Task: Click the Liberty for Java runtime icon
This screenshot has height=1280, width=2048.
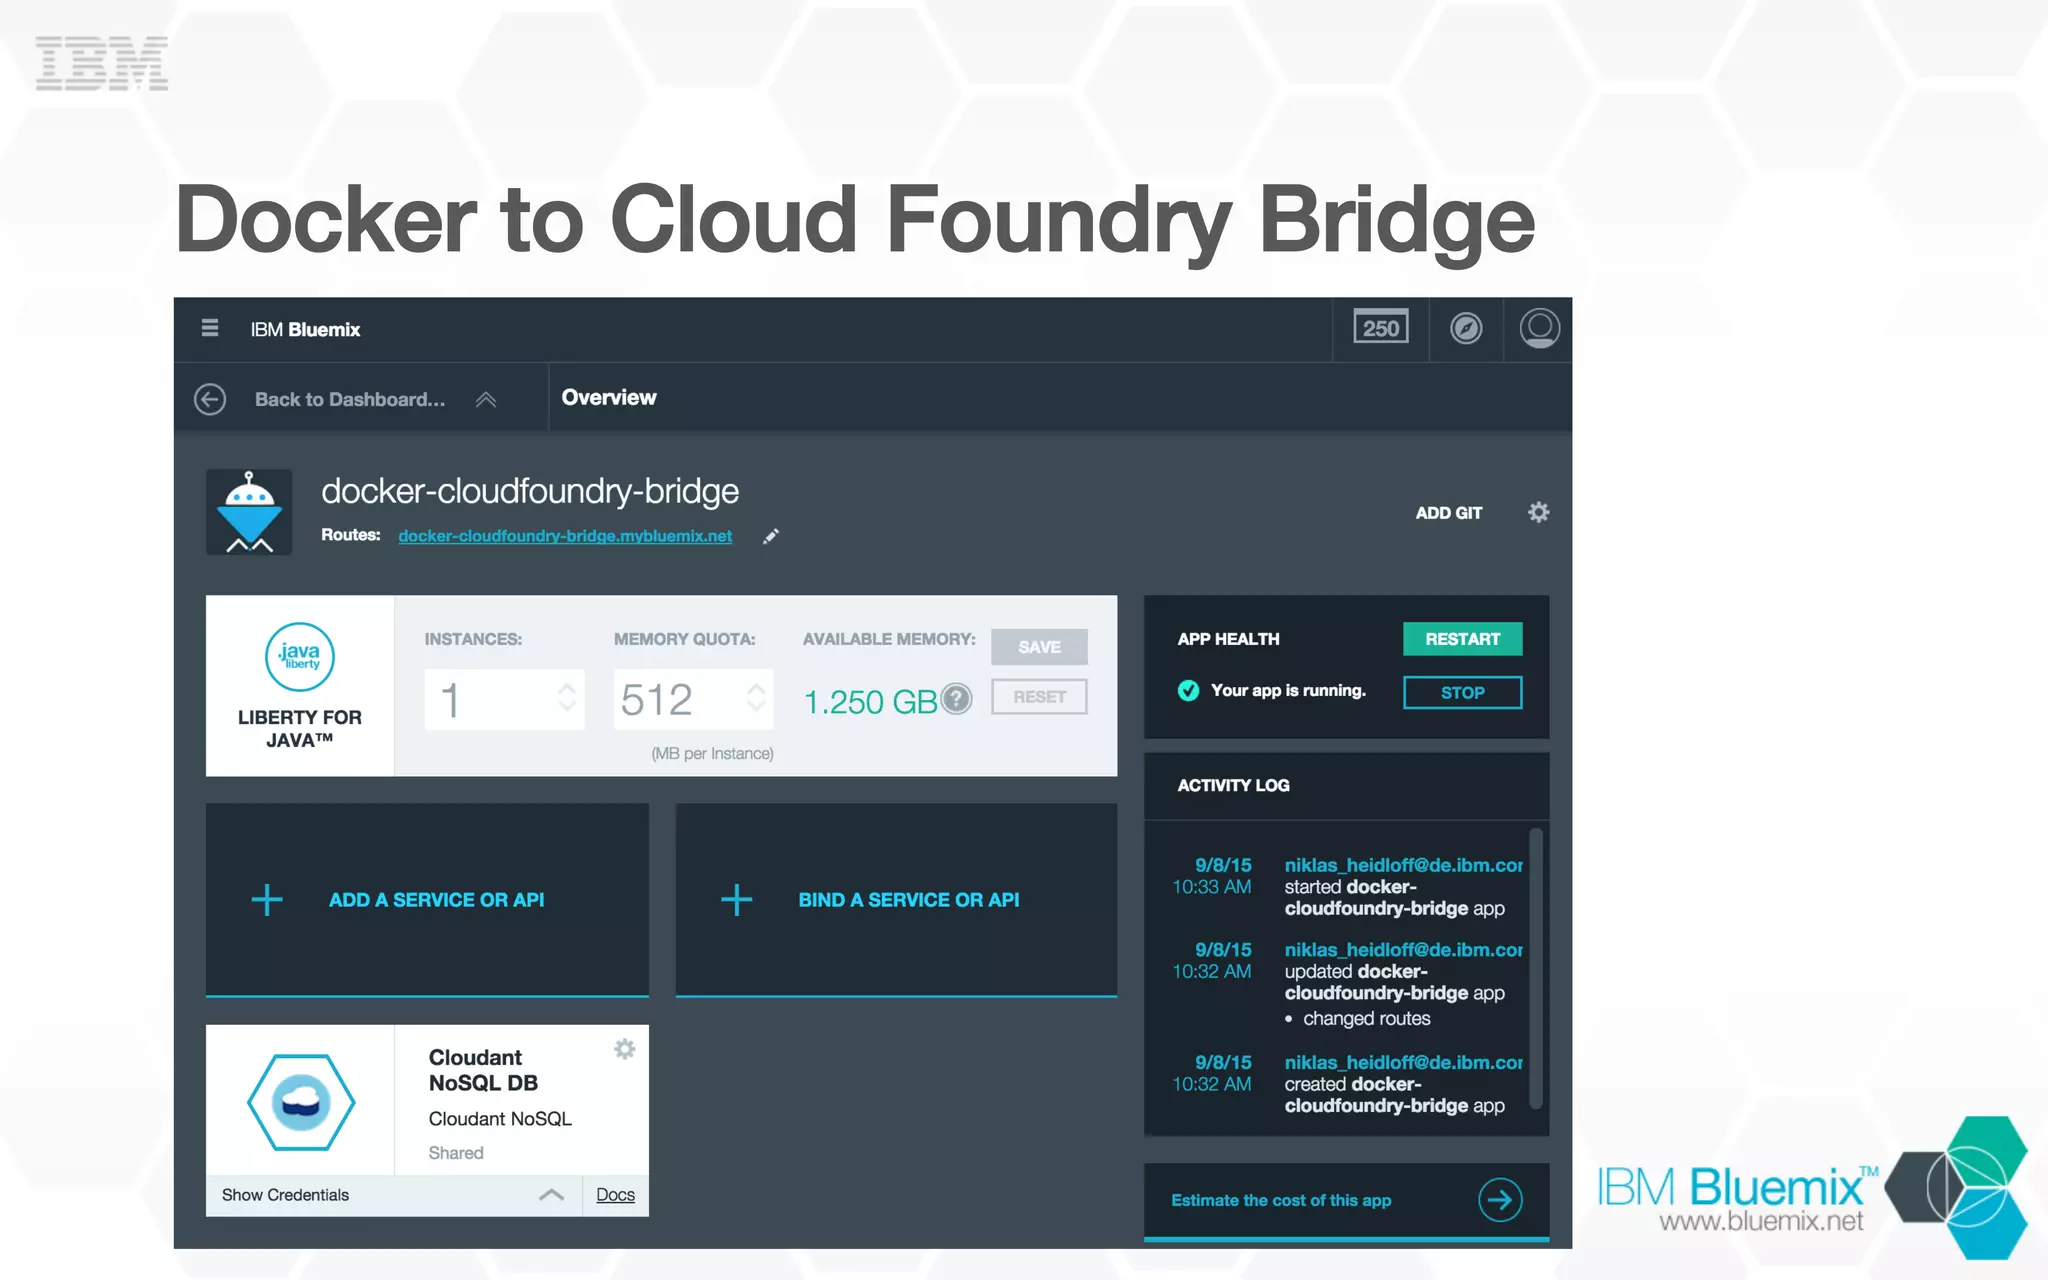Action: click(x=299, y=657)
